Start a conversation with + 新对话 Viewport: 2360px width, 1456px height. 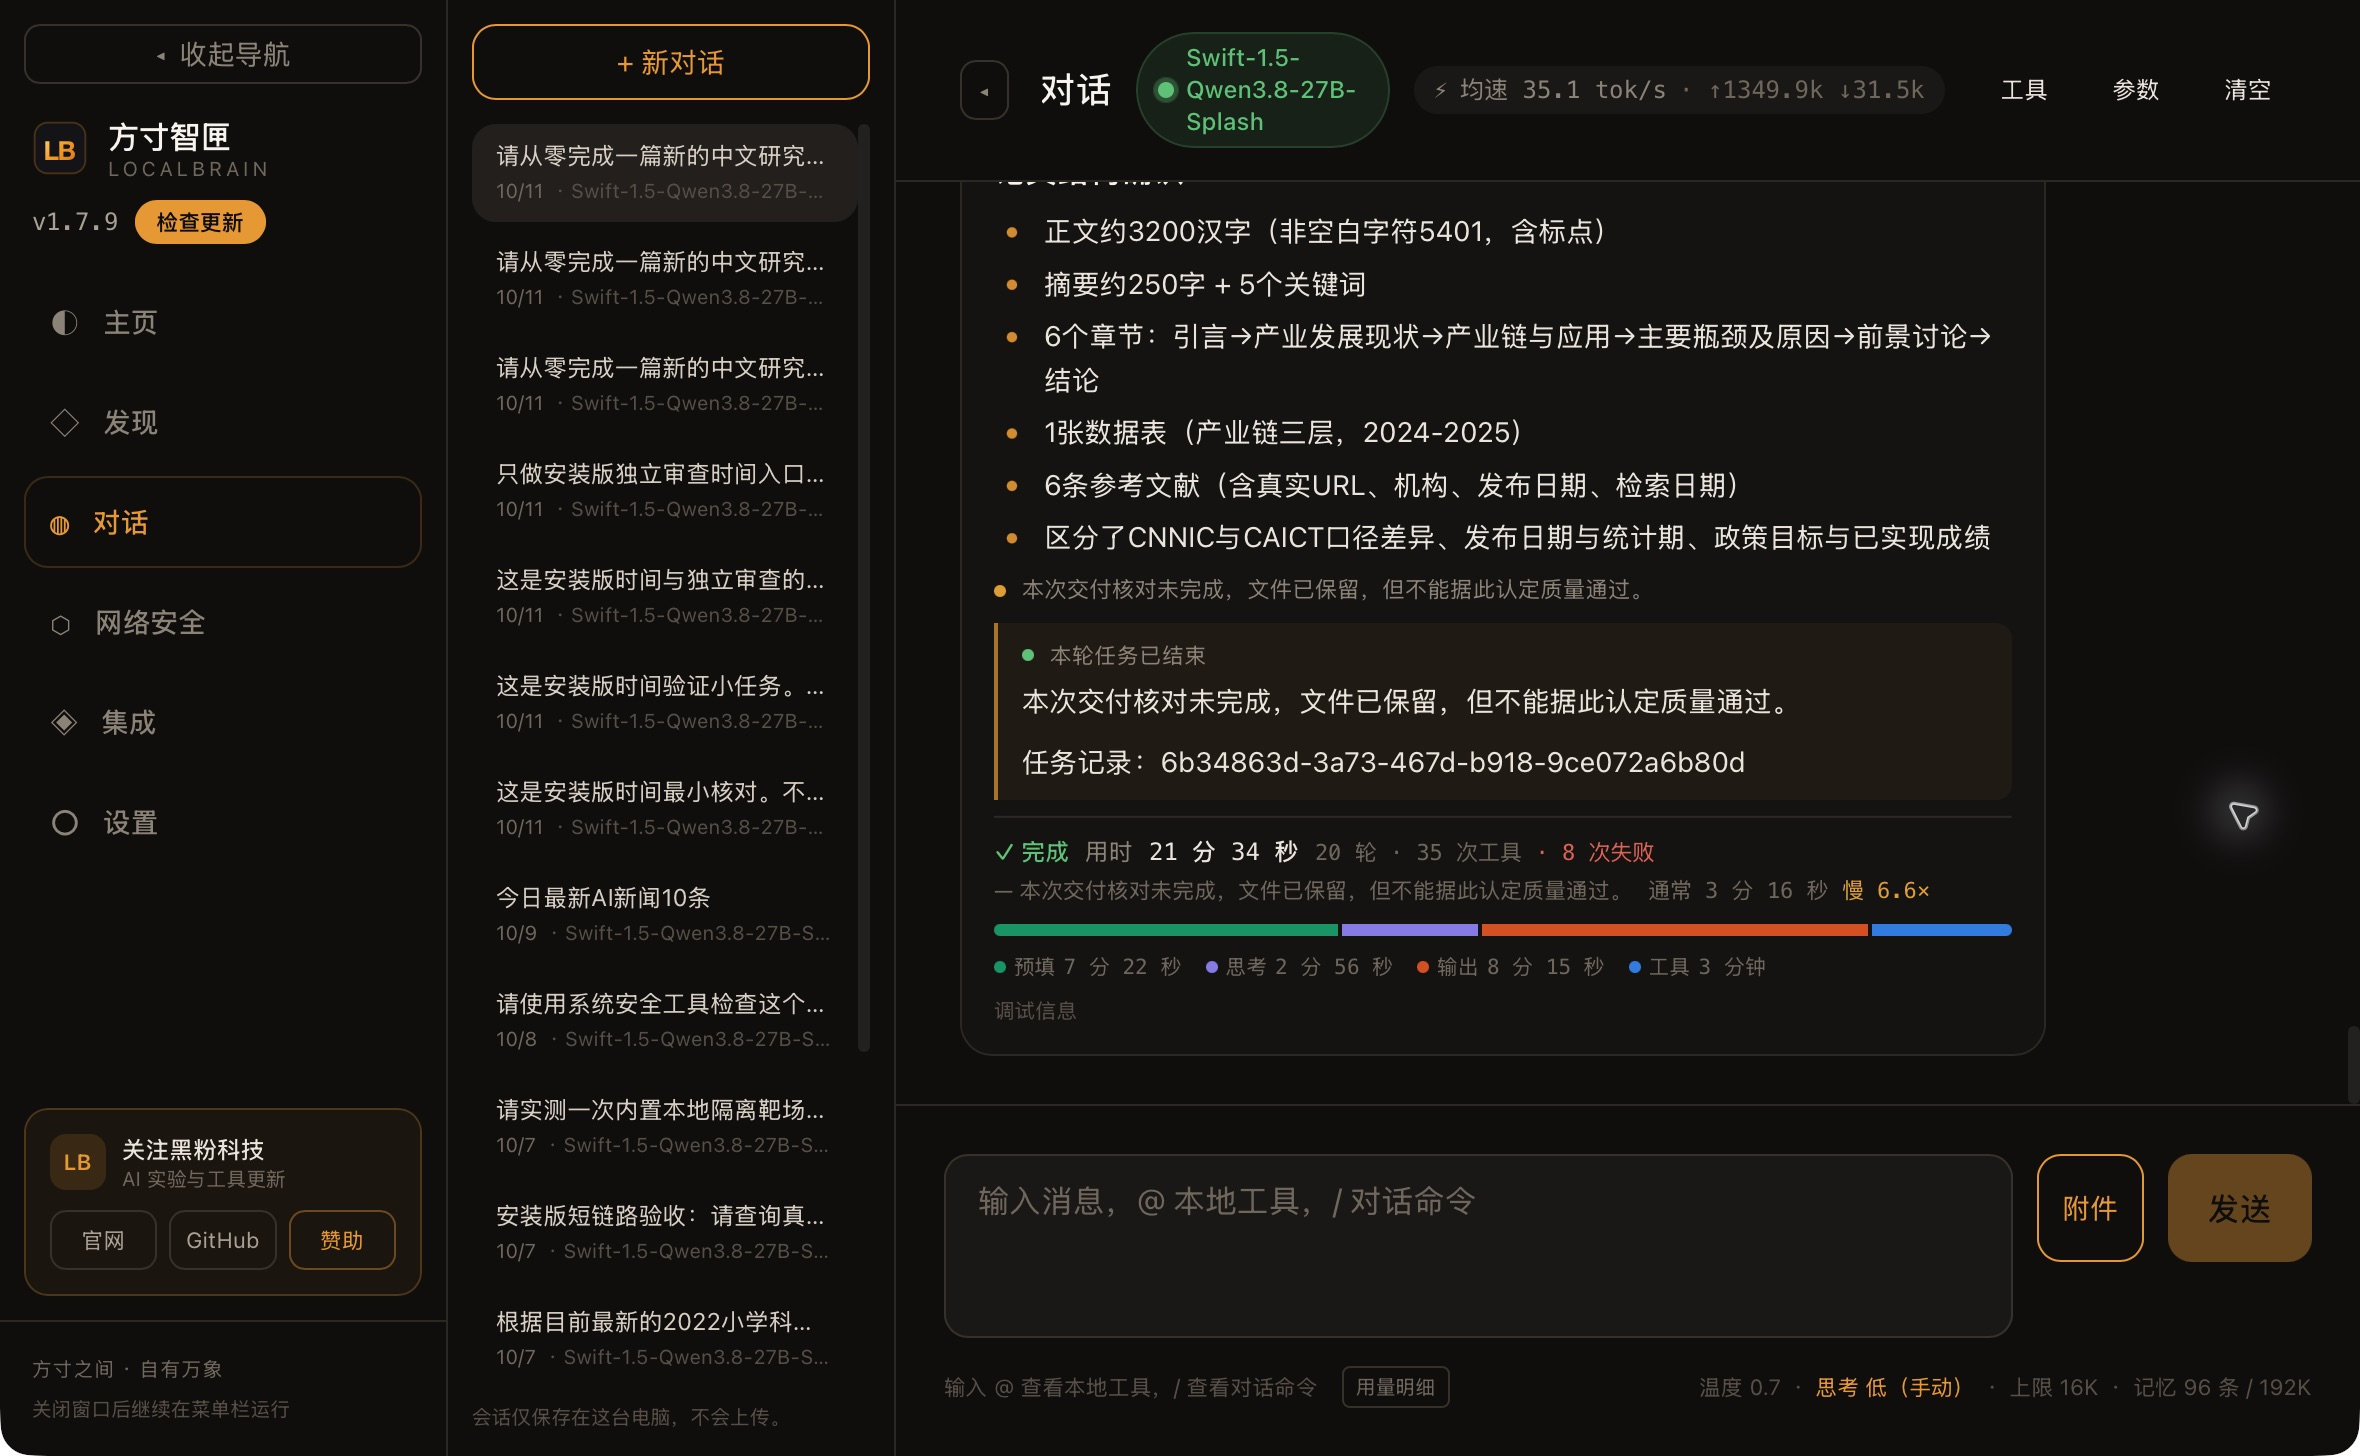[670, 62]
